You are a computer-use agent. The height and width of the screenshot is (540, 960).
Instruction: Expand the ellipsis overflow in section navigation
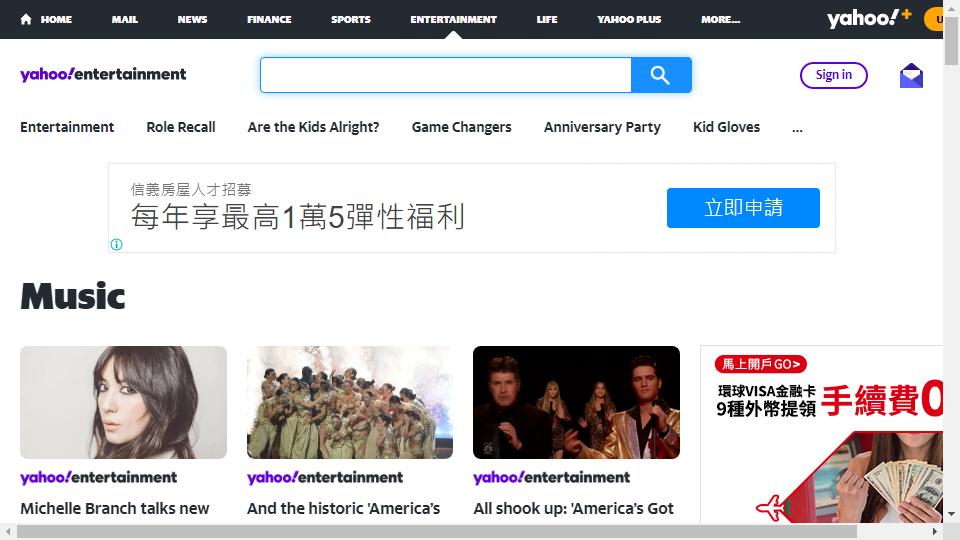click(x=797, y=127)
